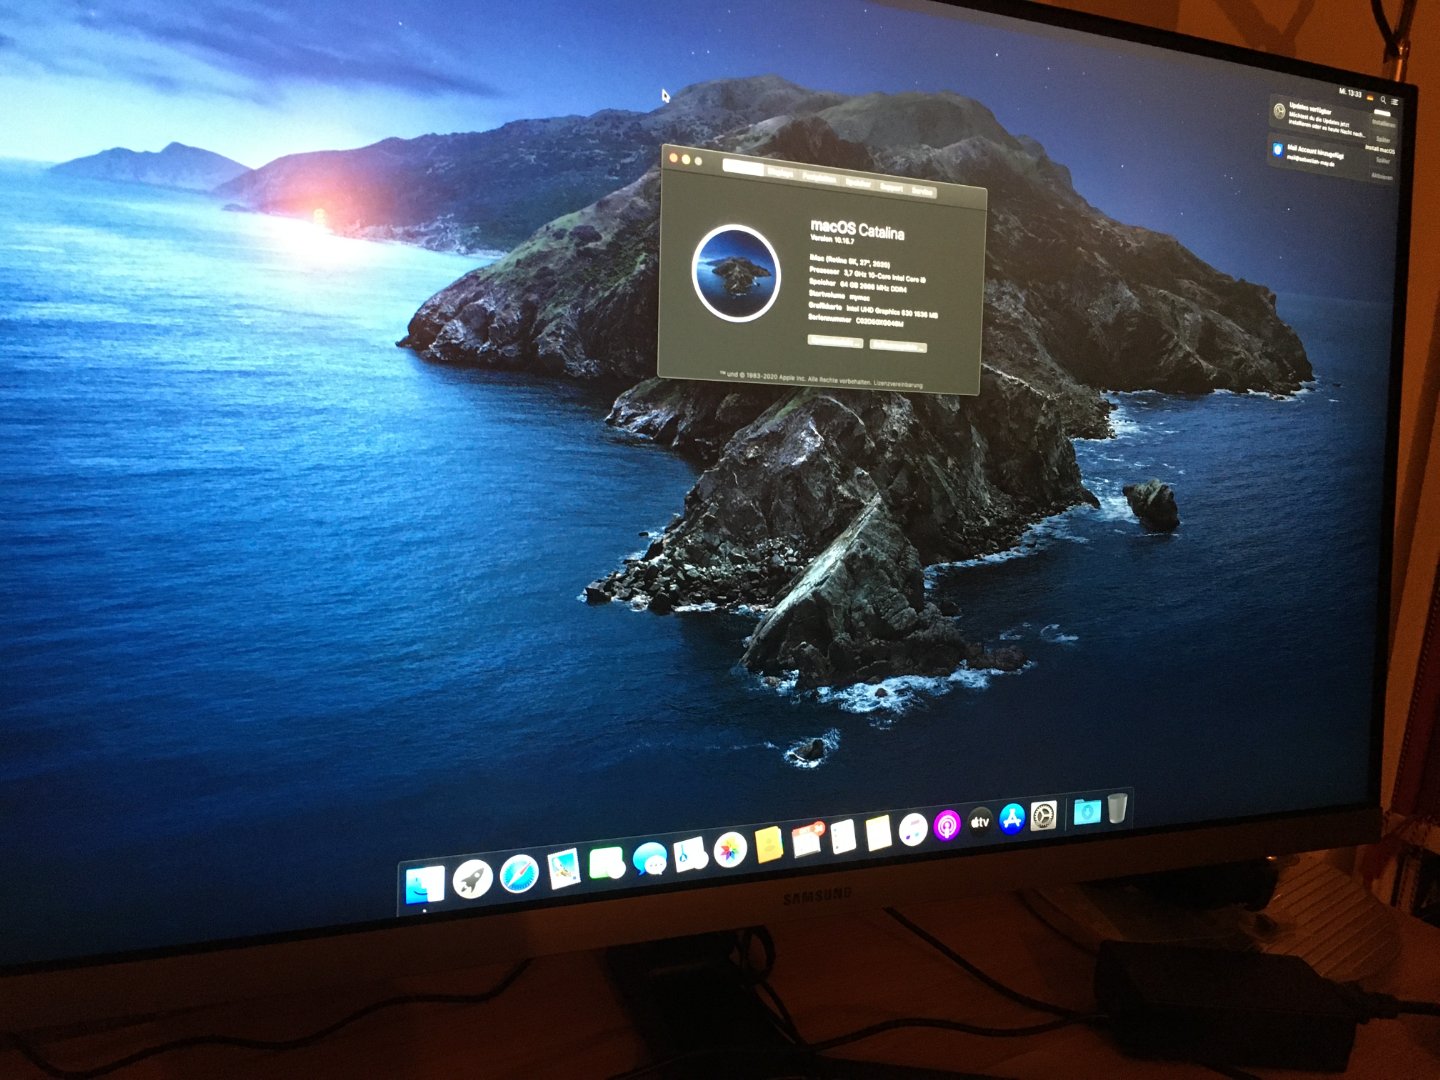Click the macOS Catalina circular logo image

[735, 273]
